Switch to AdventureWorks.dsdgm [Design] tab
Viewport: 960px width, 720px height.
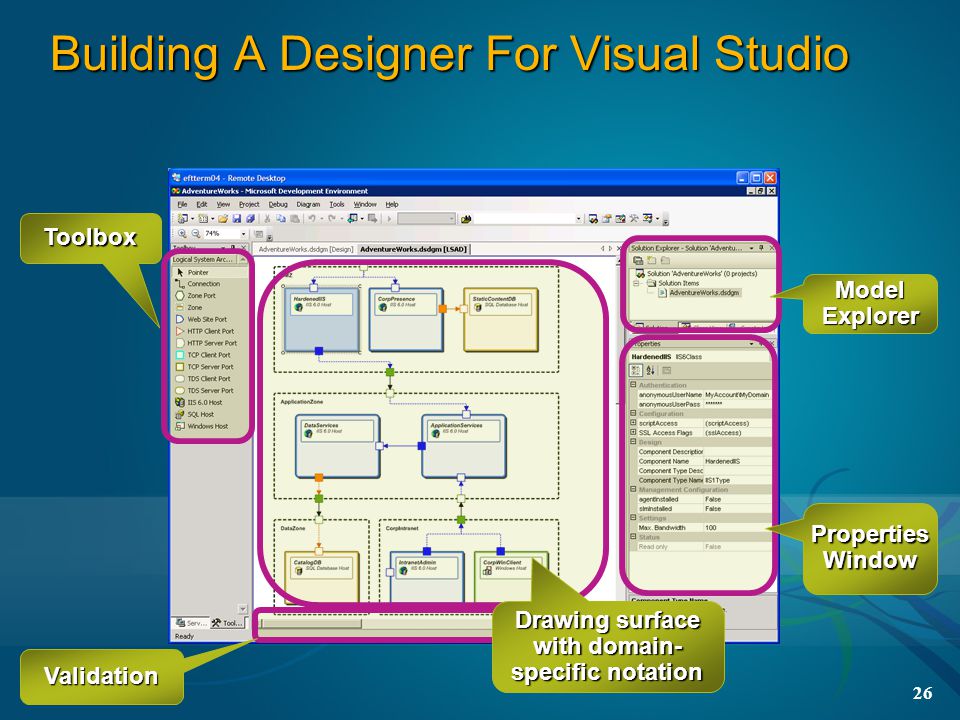click(x=306, y=249)
